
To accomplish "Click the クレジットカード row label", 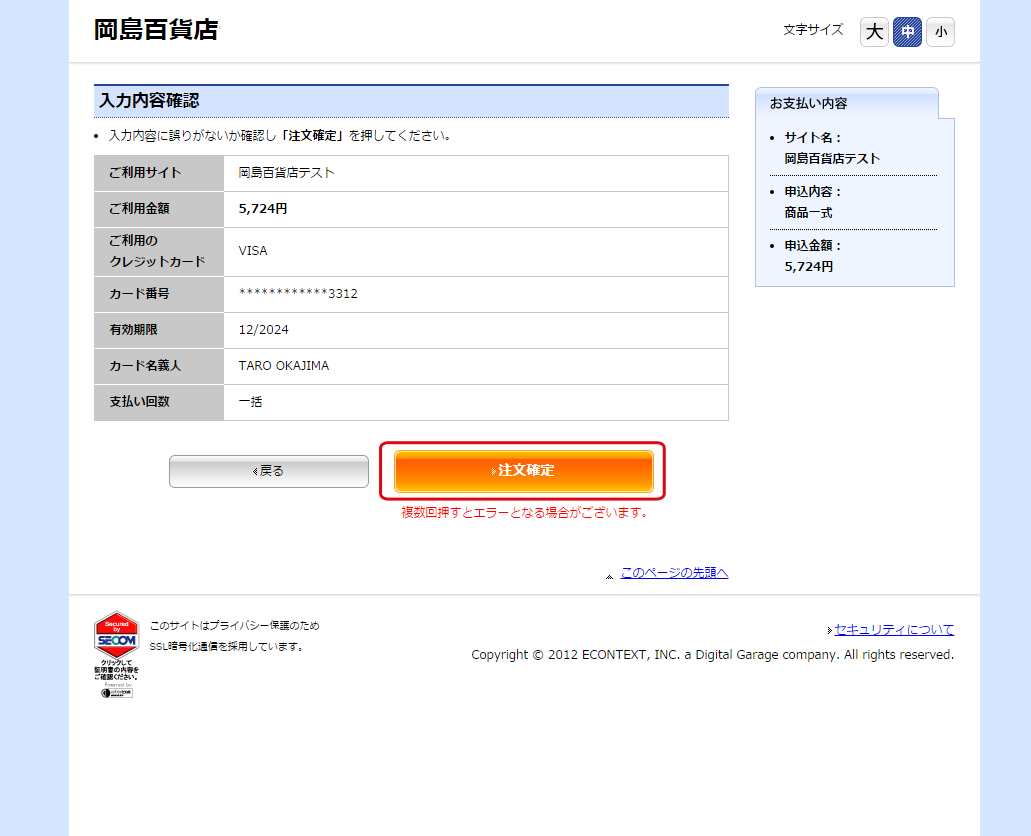I will coord(158,251).
